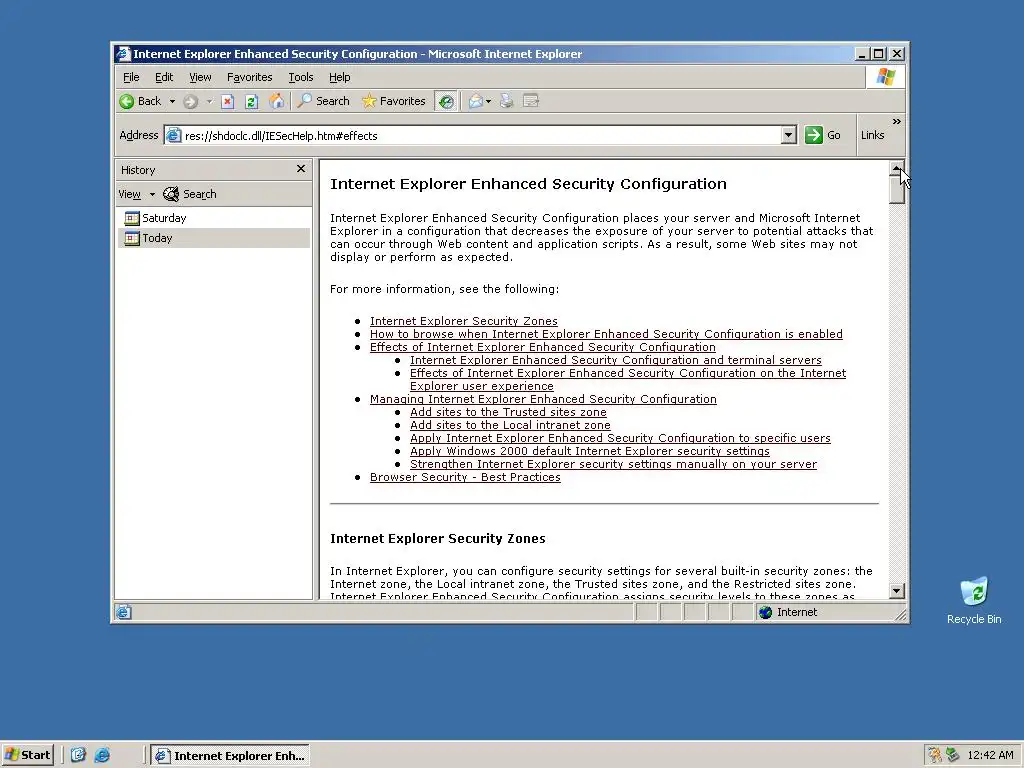Open How to browse when ESC enabled link
This screenshot has height=768, width=1024.
606,334
